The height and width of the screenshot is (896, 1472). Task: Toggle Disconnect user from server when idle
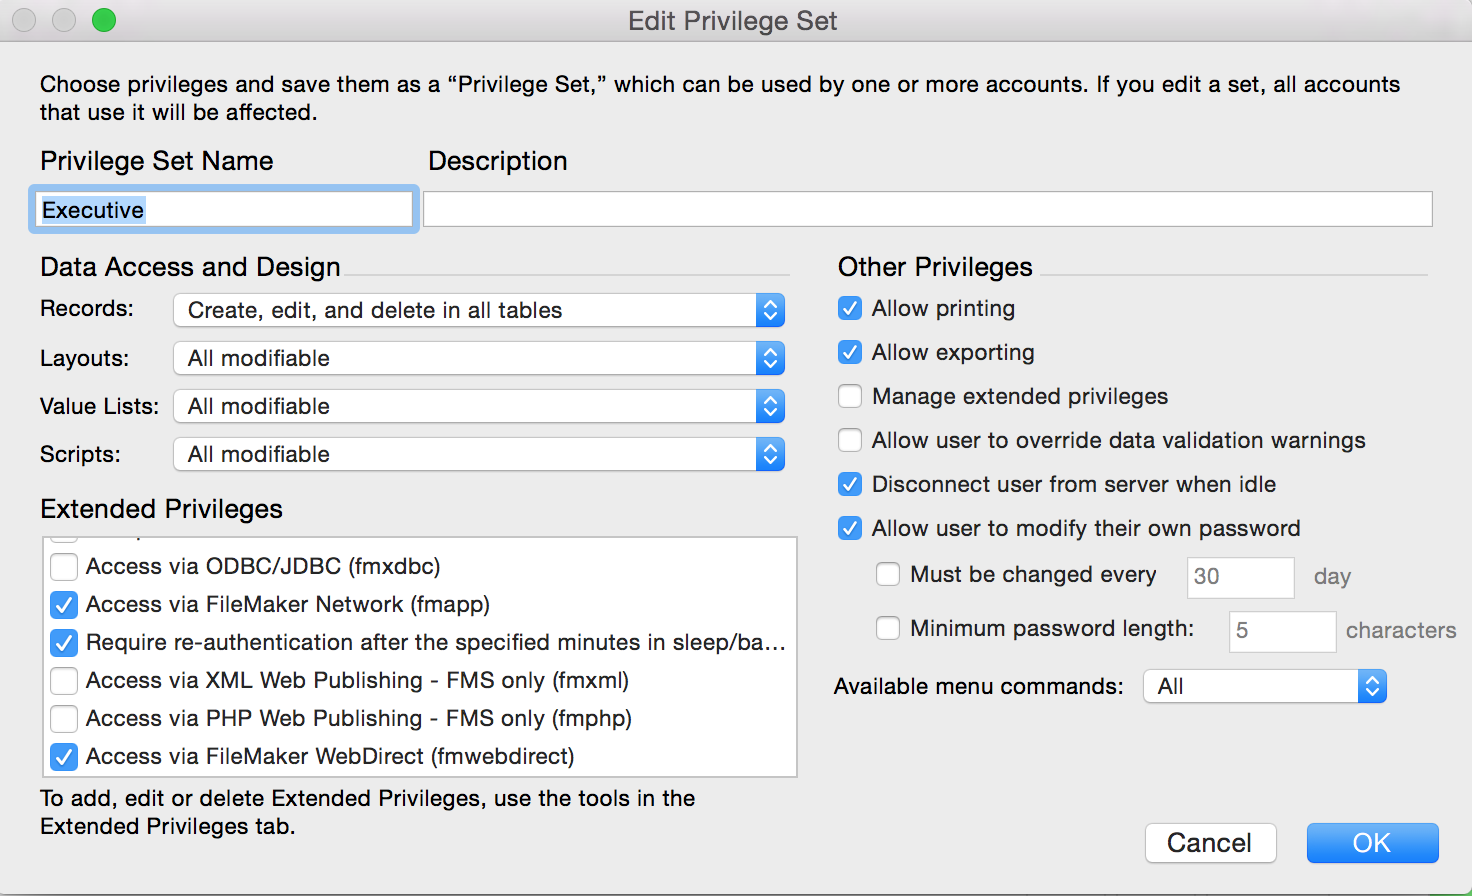point(850,484)
